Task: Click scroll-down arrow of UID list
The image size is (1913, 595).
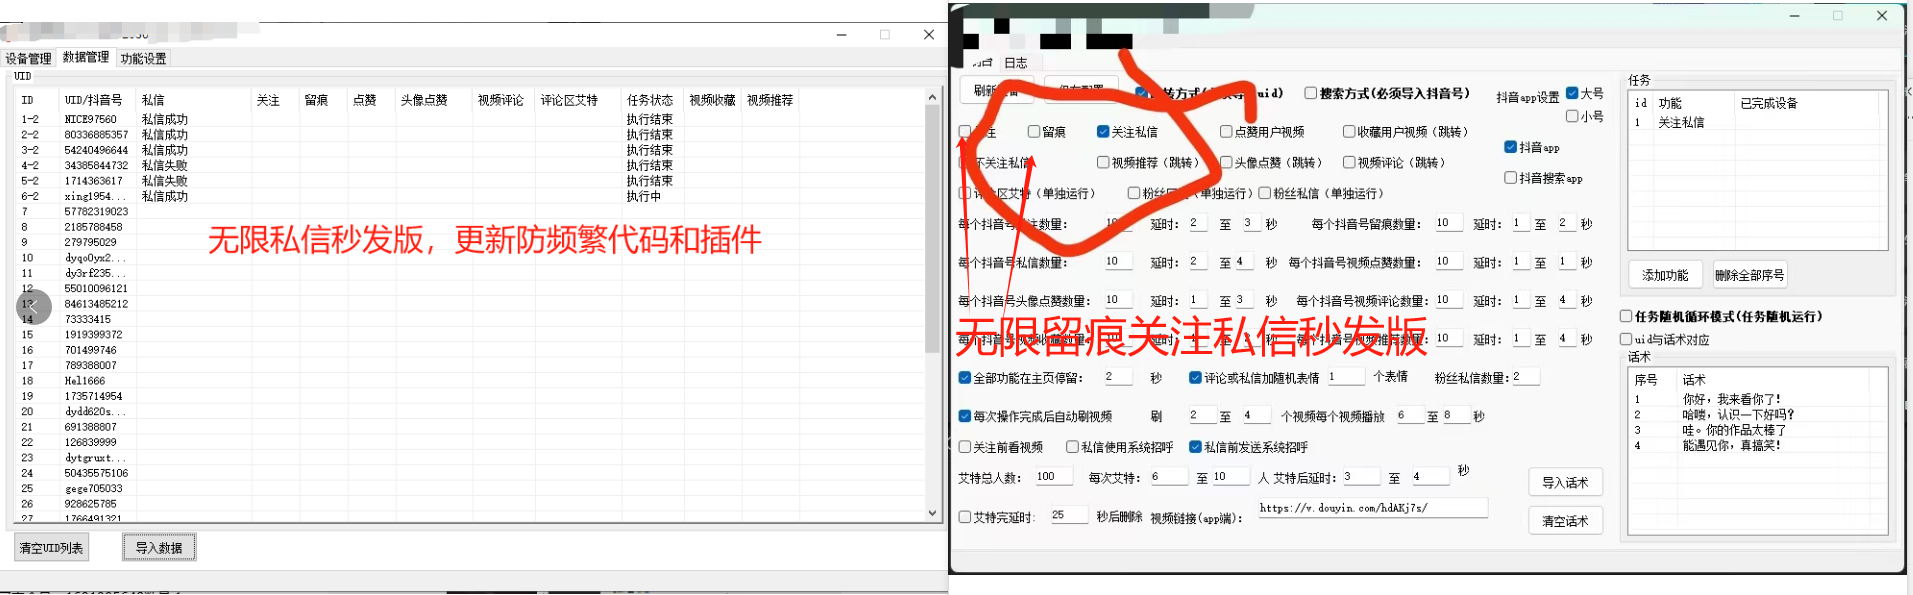Action: tap(932, 513)
